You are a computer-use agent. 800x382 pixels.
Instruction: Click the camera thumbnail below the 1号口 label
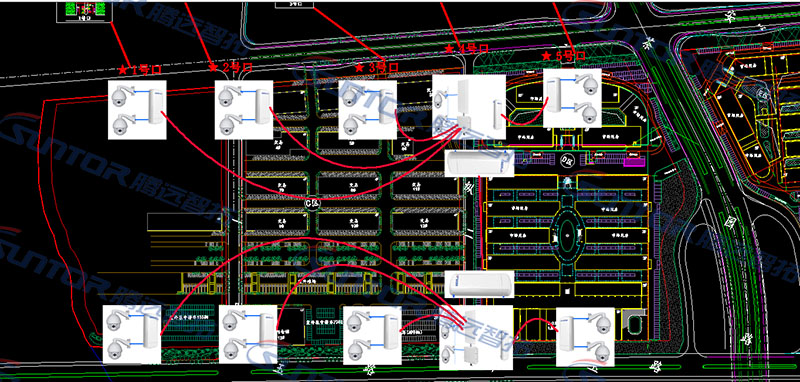point(137,110)
